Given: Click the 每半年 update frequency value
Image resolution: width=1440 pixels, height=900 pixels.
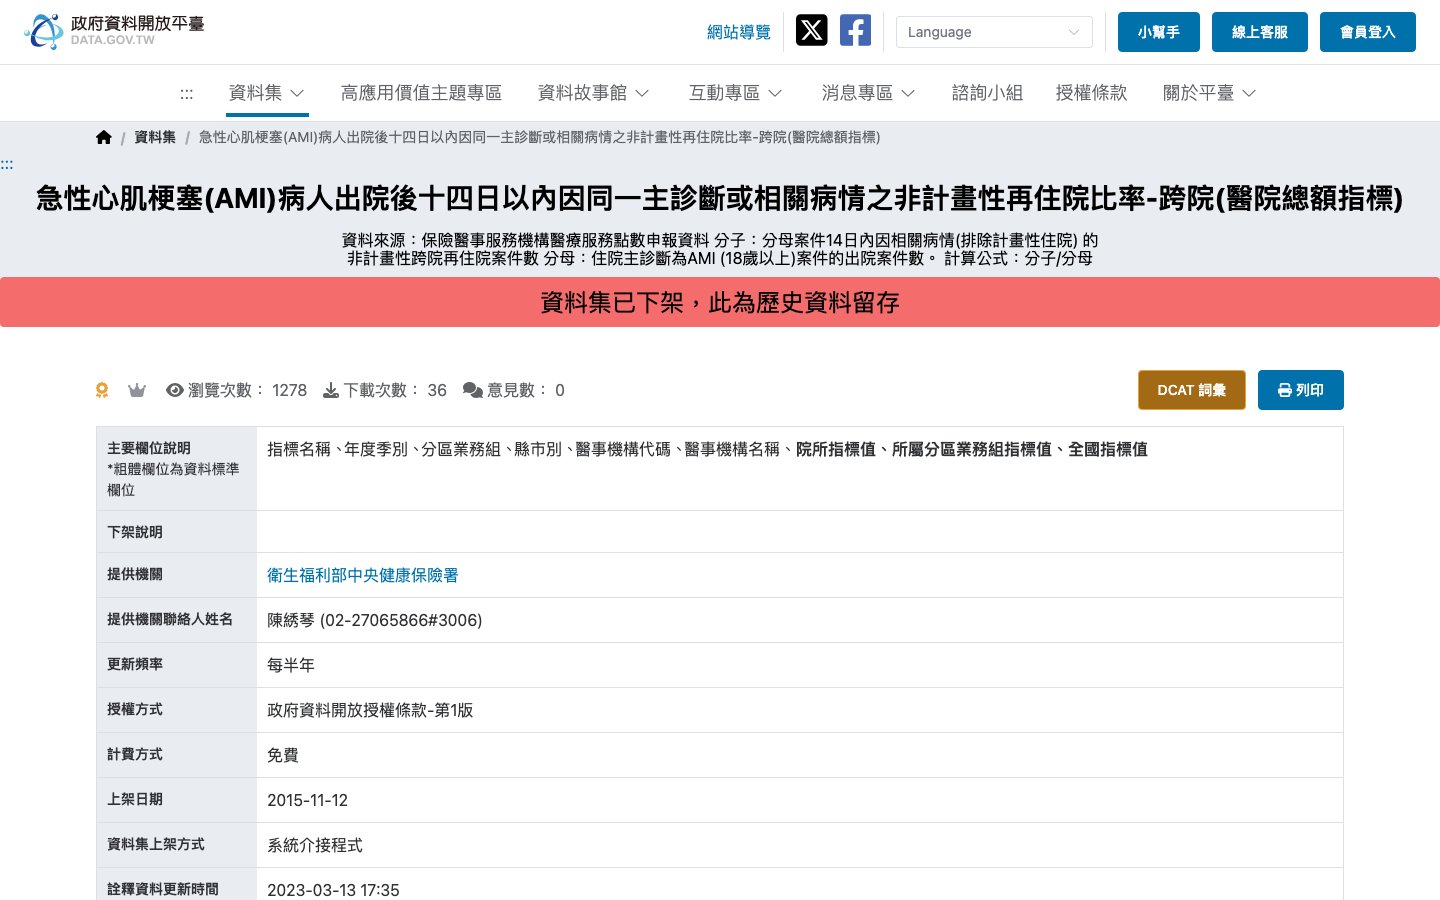Looking at the screenshot, I should click(x=291, y=665).
